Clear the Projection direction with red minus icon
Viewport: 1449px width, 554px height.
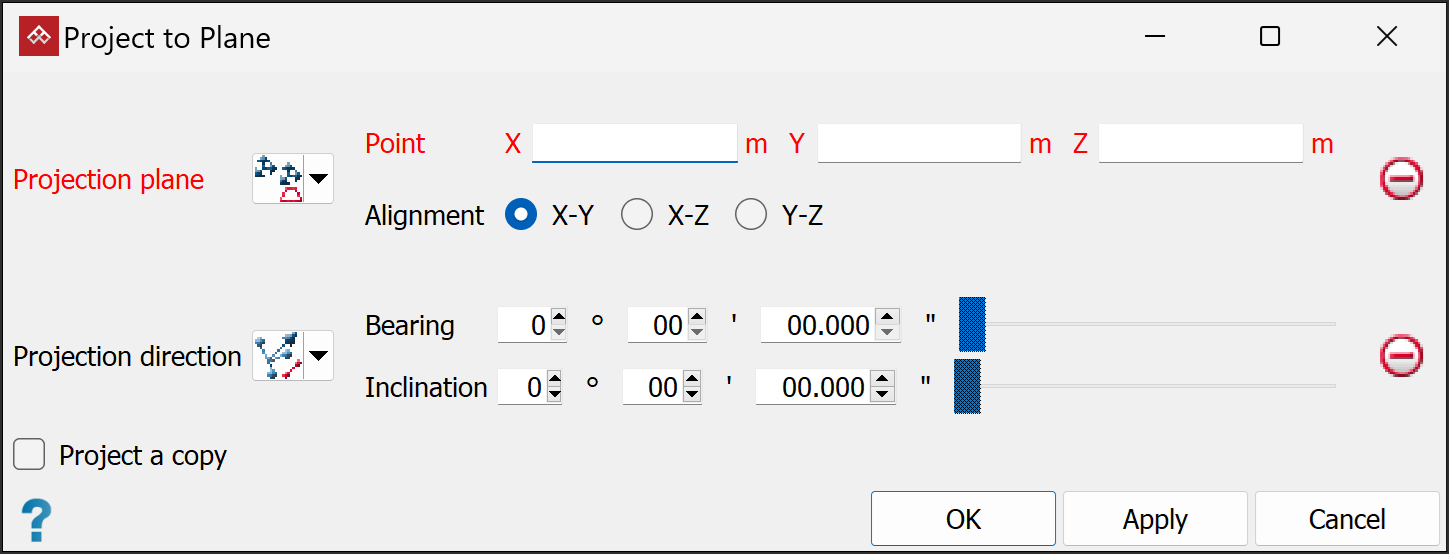click(x=1401, y=356)
